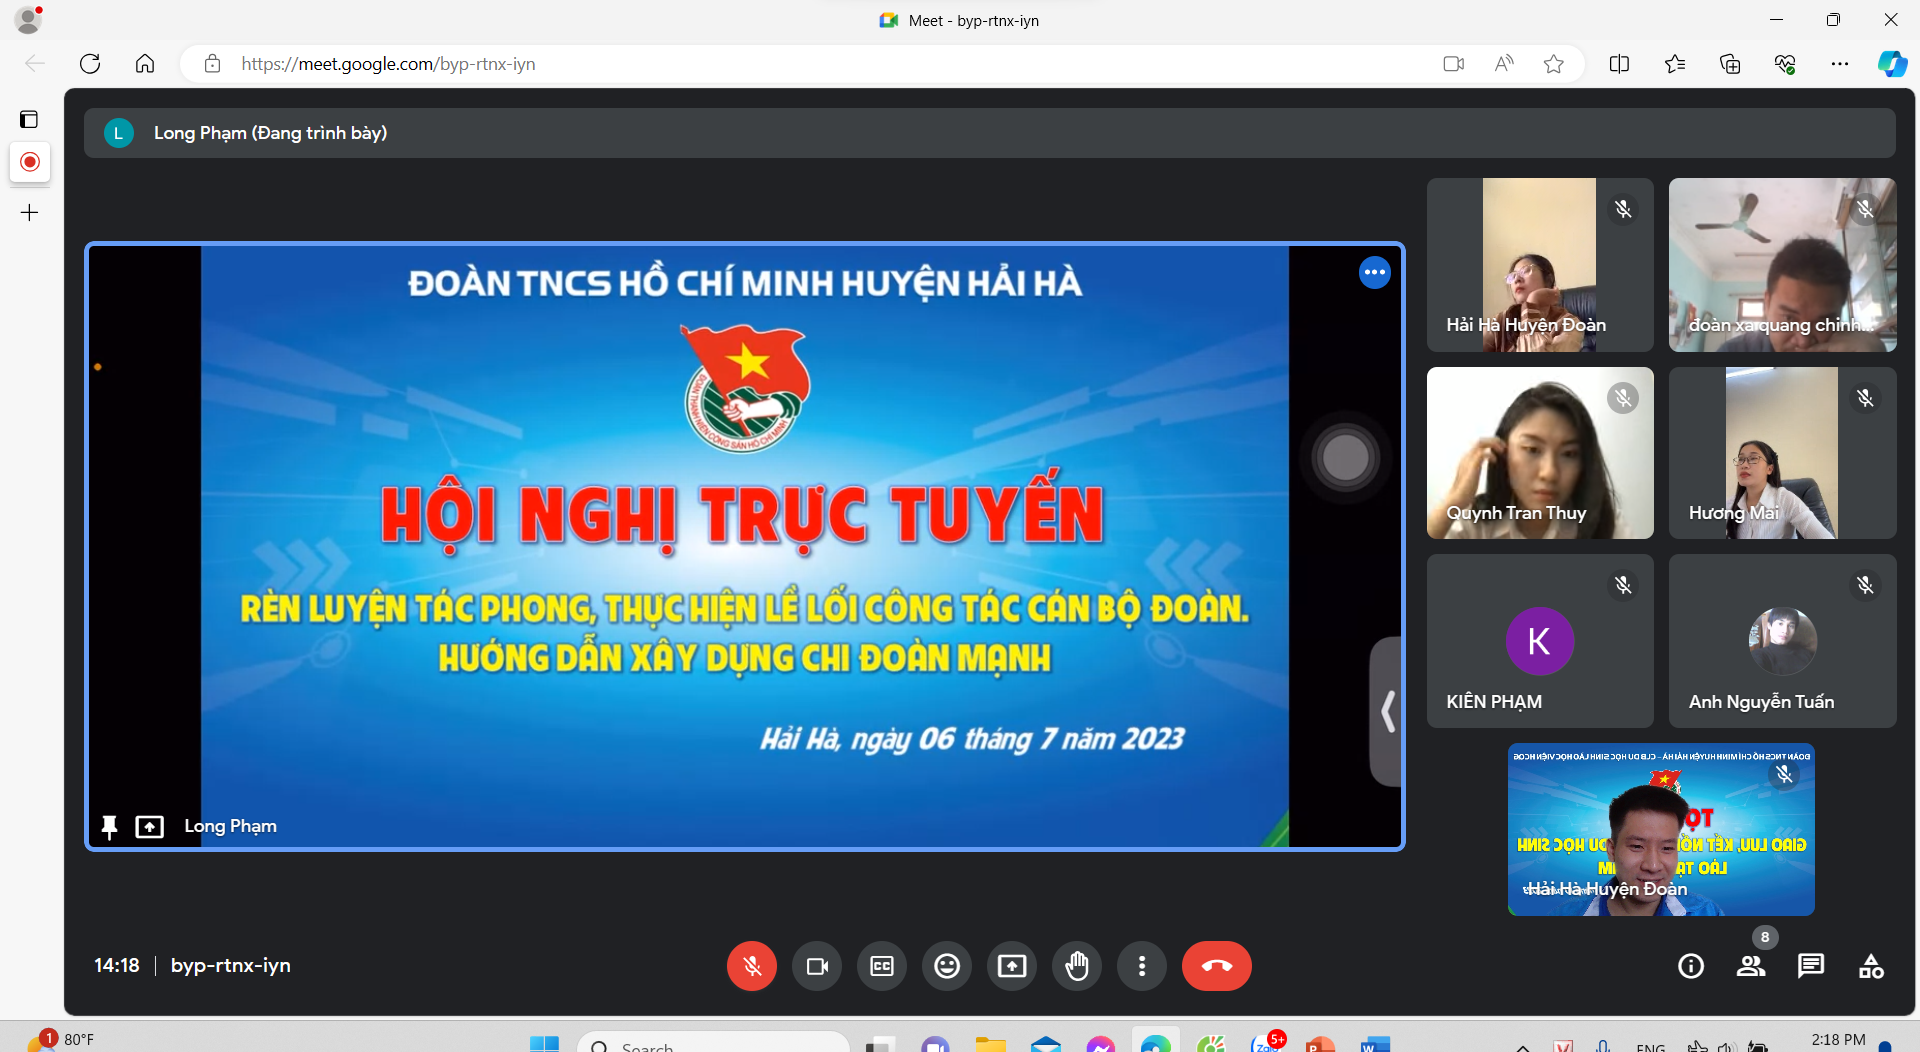
Task: Open more options three-dot call menu
Action: click(x=1142, y=966)
